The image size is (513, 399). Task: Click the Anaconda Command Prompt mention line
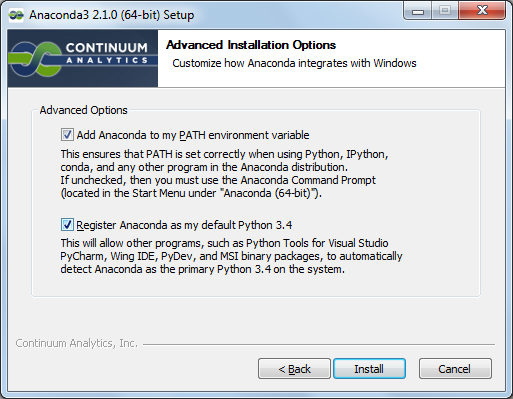pyautogui.click(x=218, y=180)
